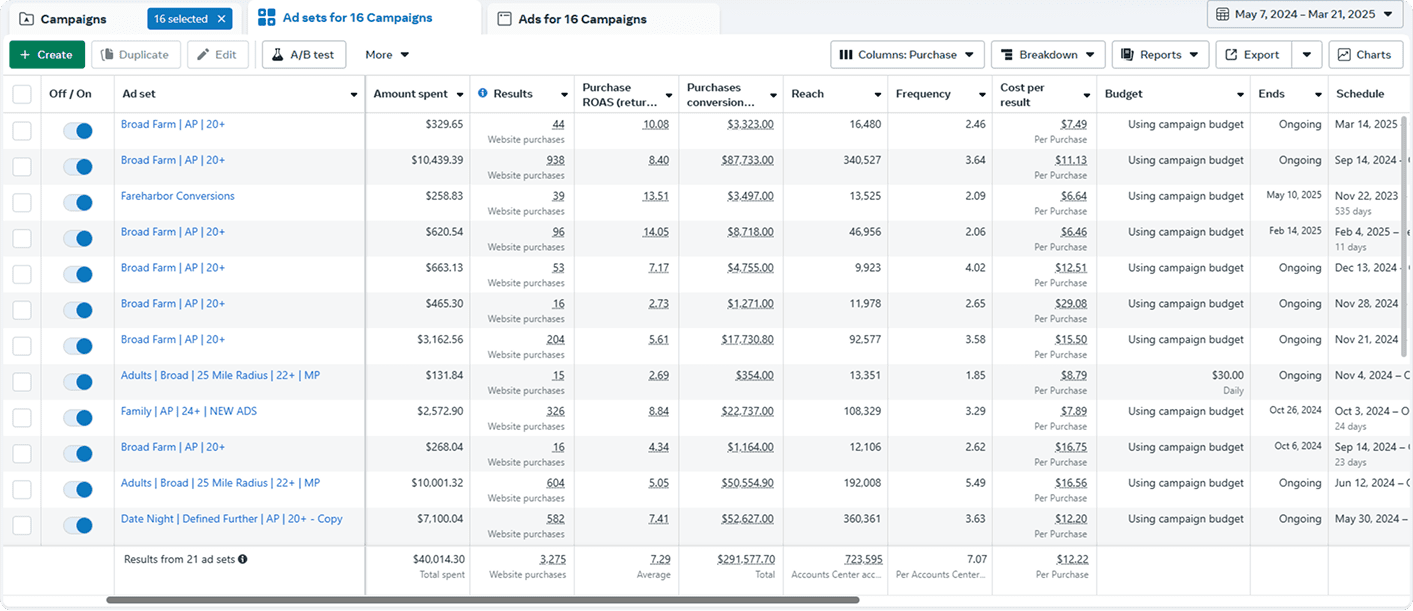Open the A/B test tool
The width and height of the screenshot is (1413, 611).
(303, 55)
